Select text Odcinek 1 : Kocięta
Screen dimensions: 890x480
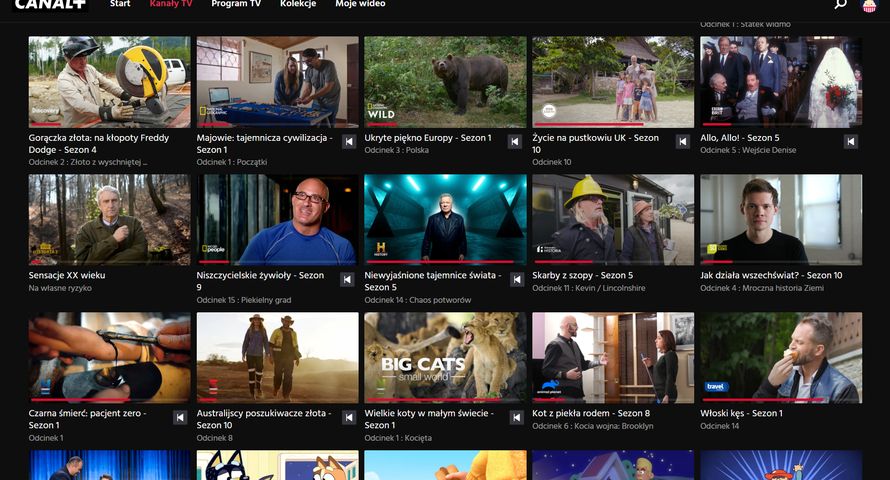coord(398,437)
